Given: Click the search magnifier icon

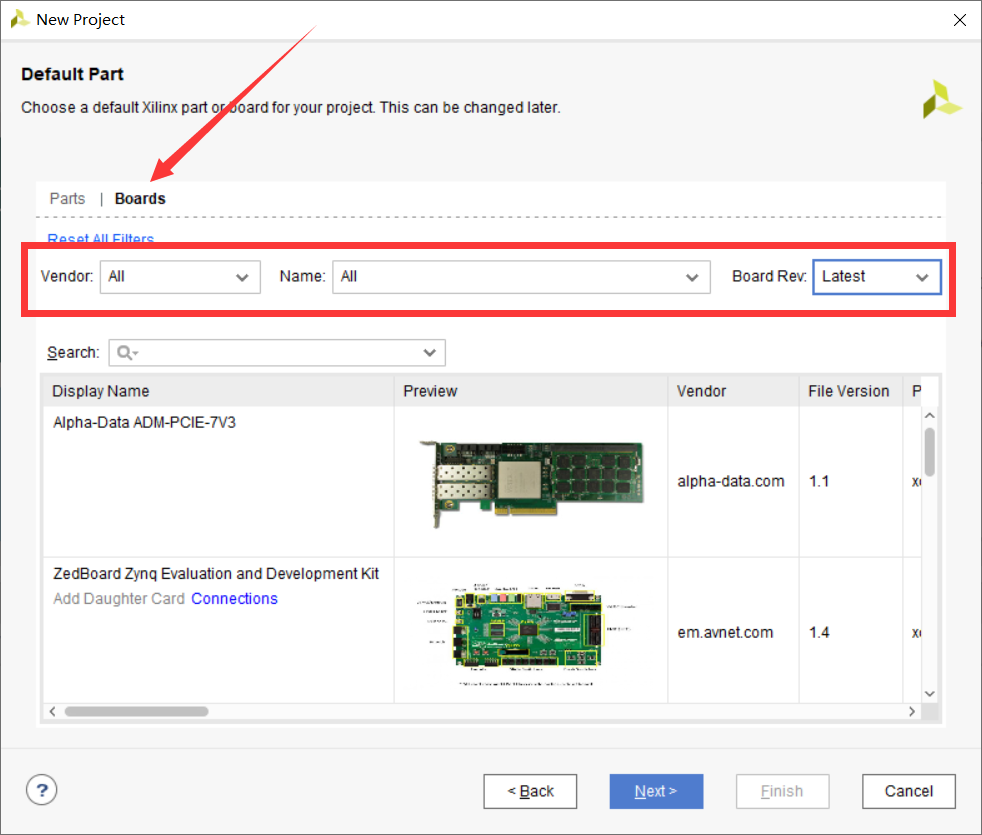Looking at the screenshot, I should point(125,353).
